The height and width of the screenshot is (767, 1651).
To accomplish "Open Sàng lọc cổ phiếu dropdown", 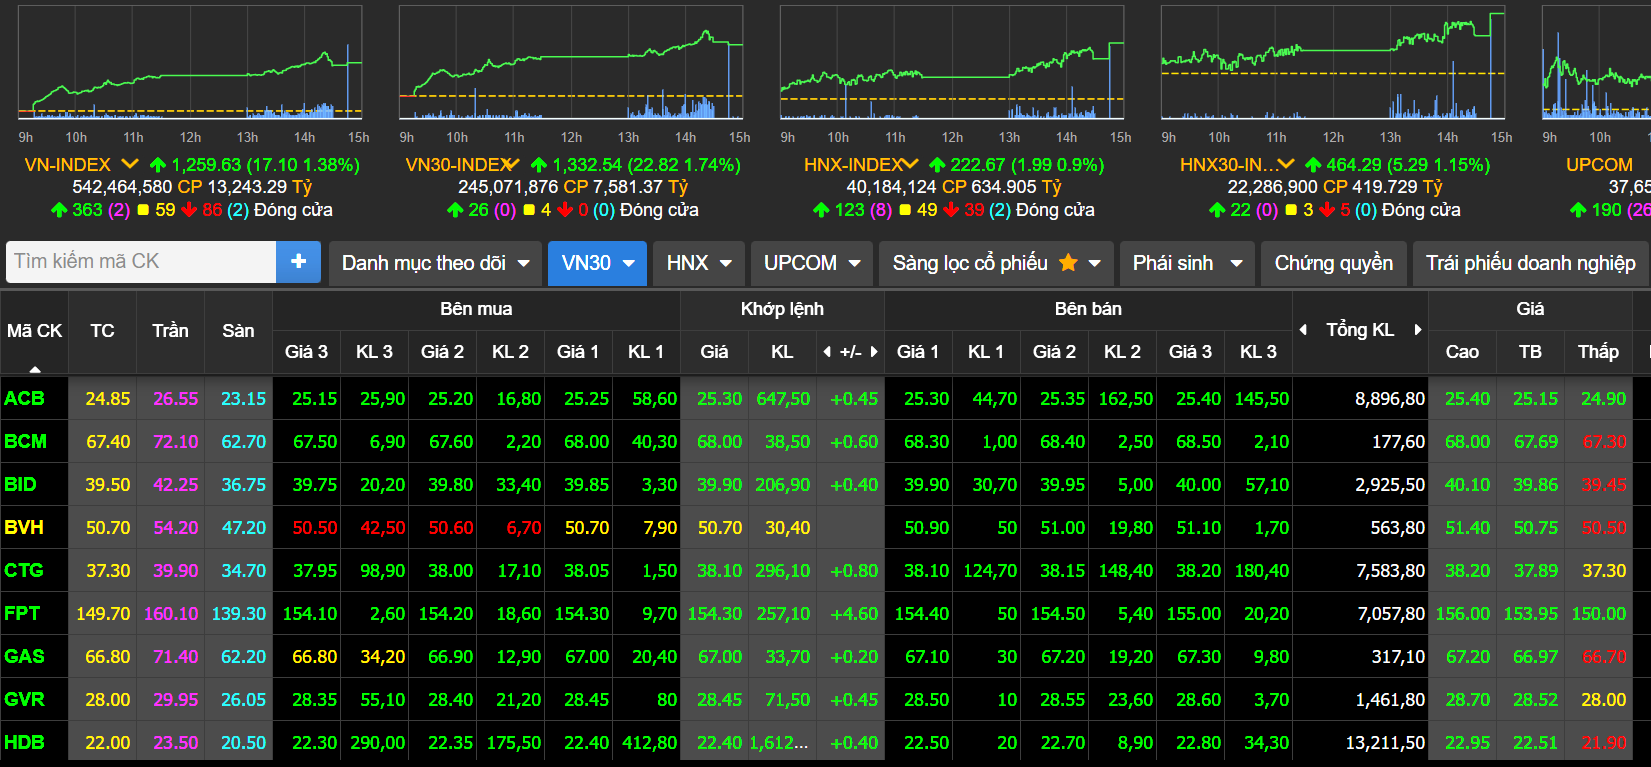I will [996, 263].
